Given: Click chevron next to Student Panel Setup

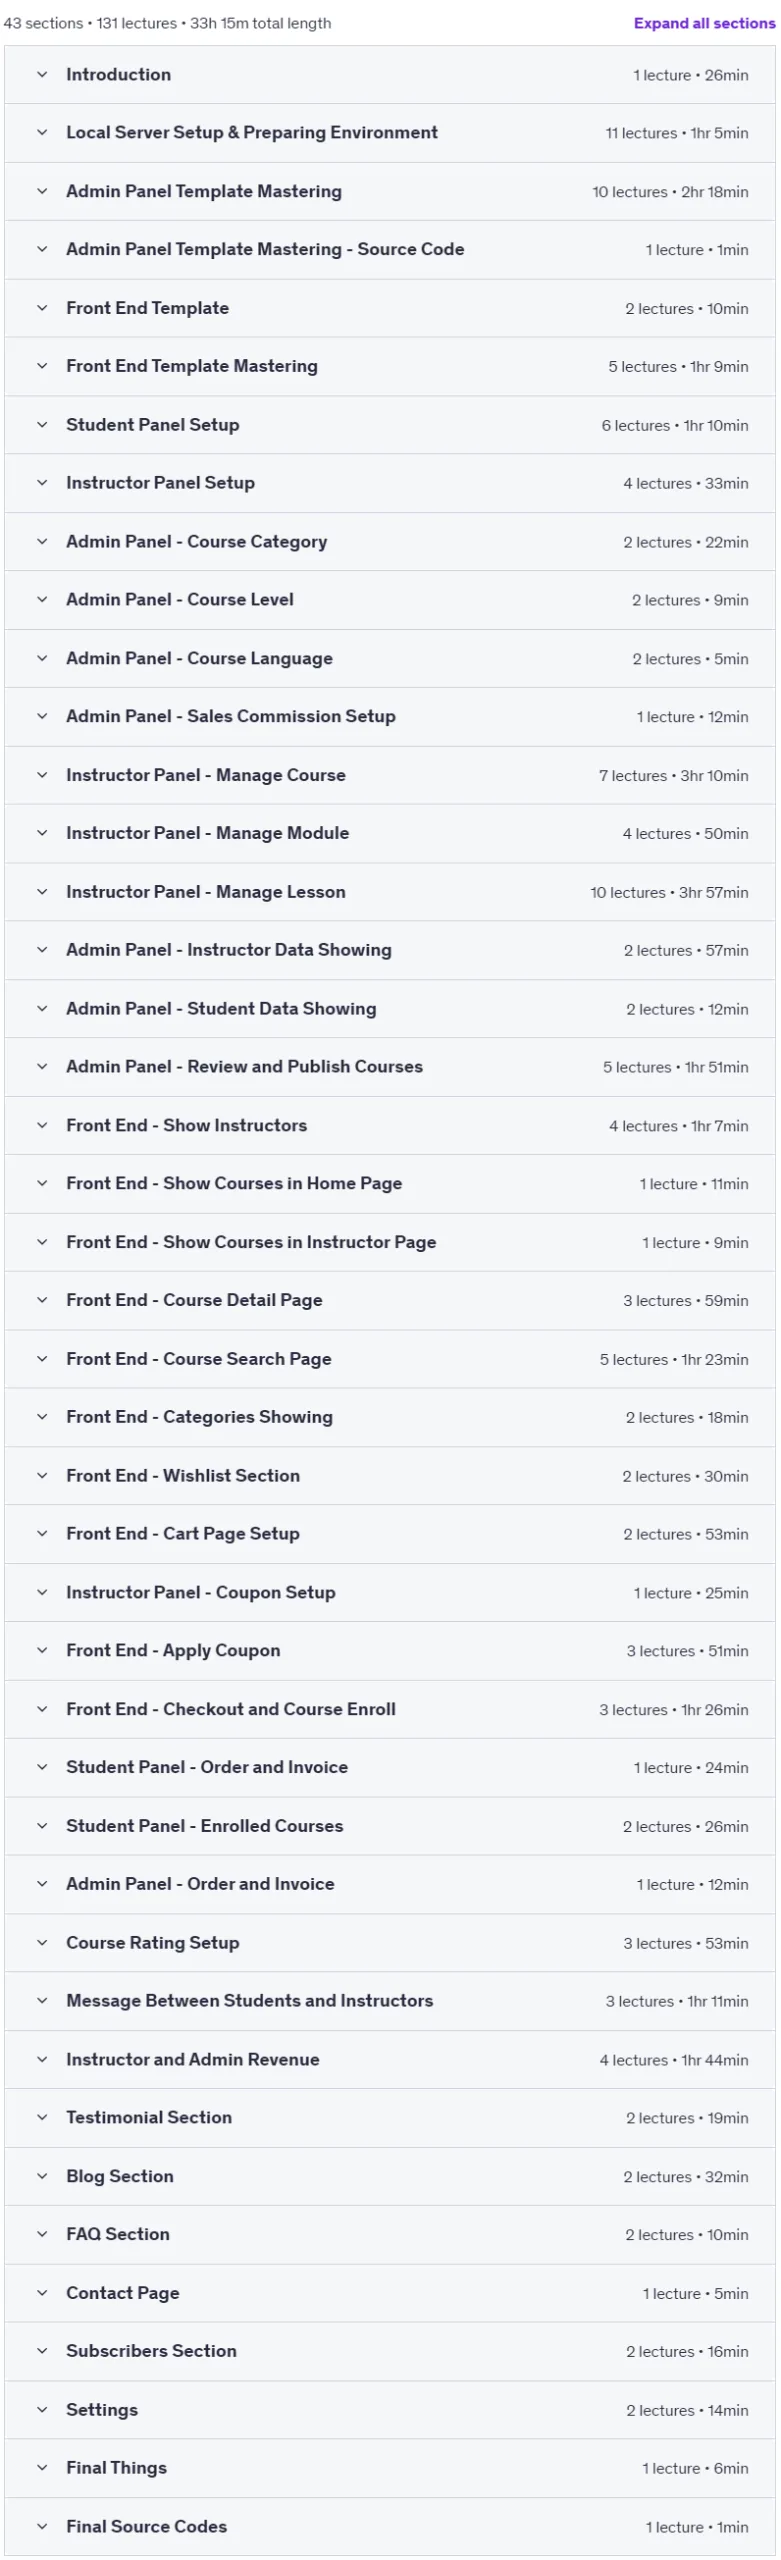Looking at the screenshot, I should (42, 425).
